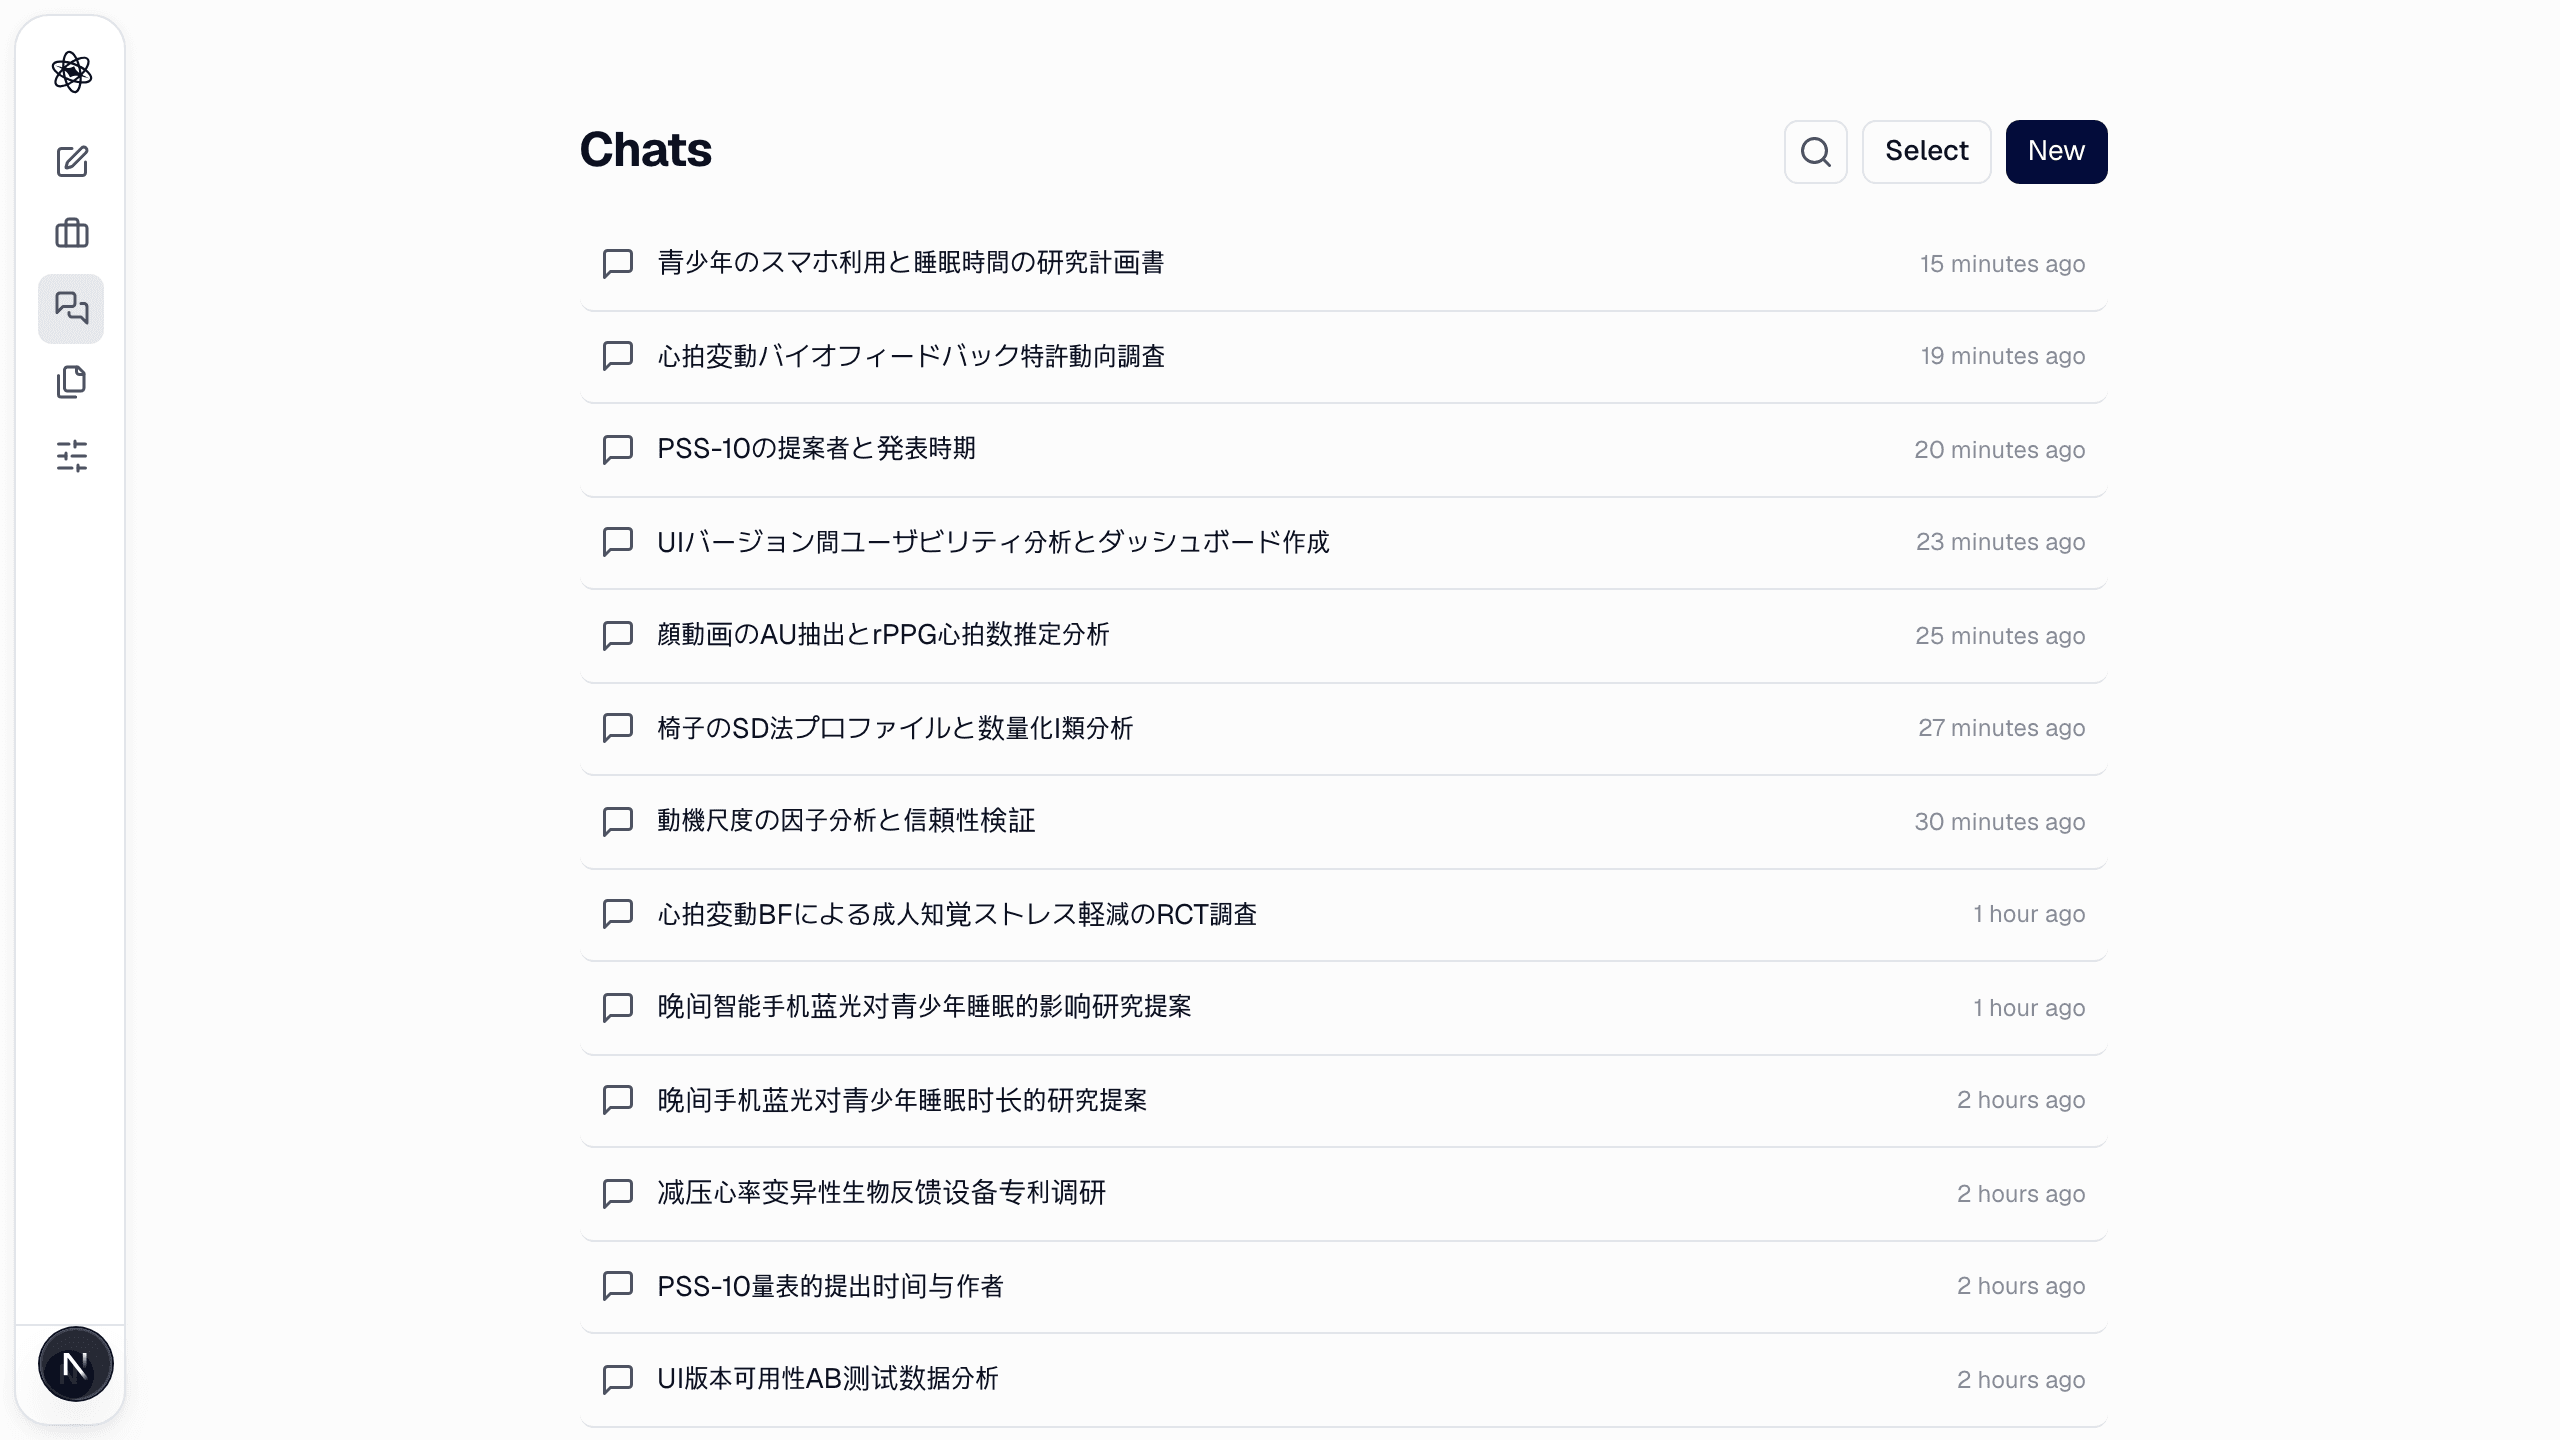
Task: Click the Chats page heading
Action: 646,150
